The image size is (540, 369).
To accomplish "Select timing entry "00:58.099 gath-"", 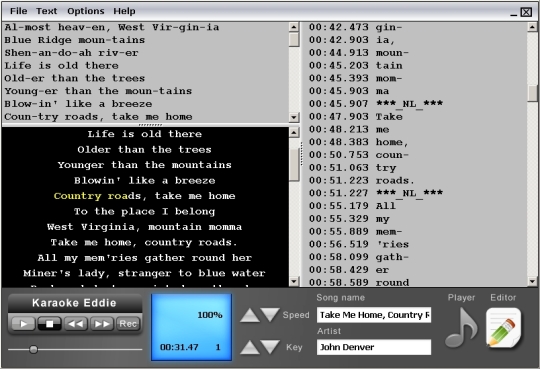I will click(359, 257).
